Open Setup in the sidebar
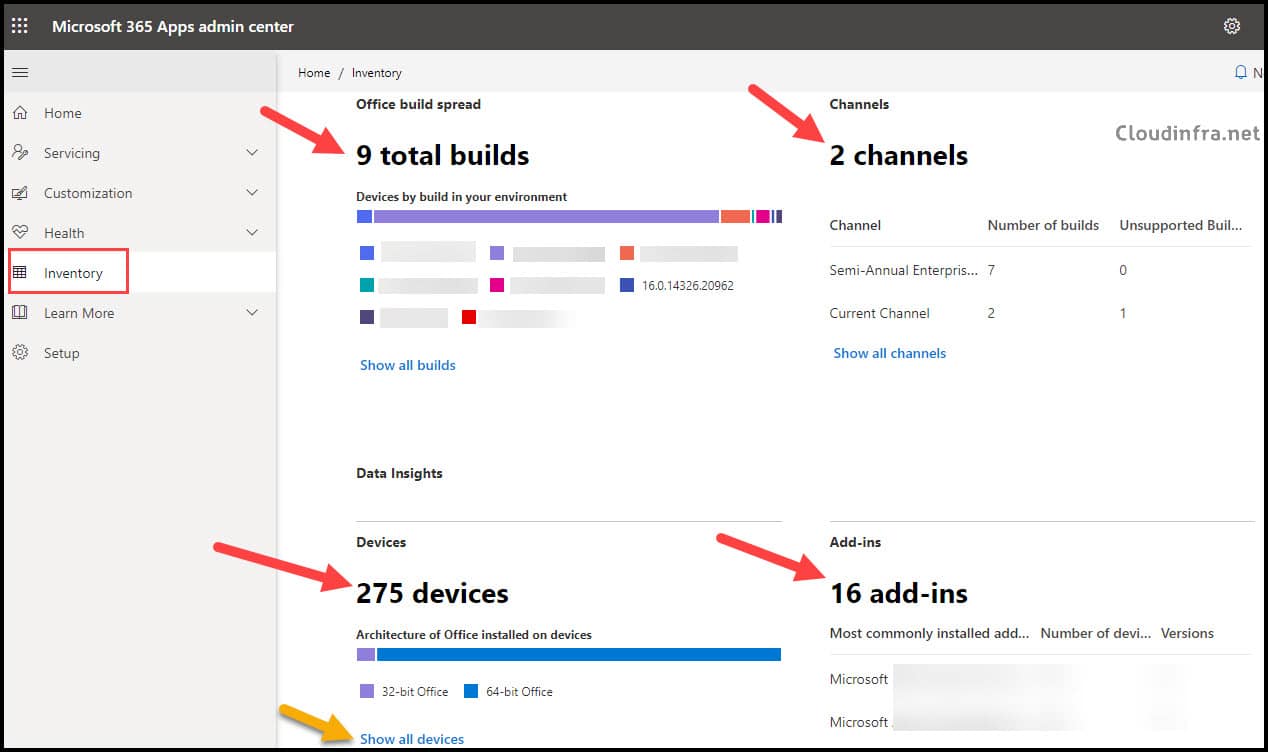This screenshot has width=1268, height=752. pos(61,353)
